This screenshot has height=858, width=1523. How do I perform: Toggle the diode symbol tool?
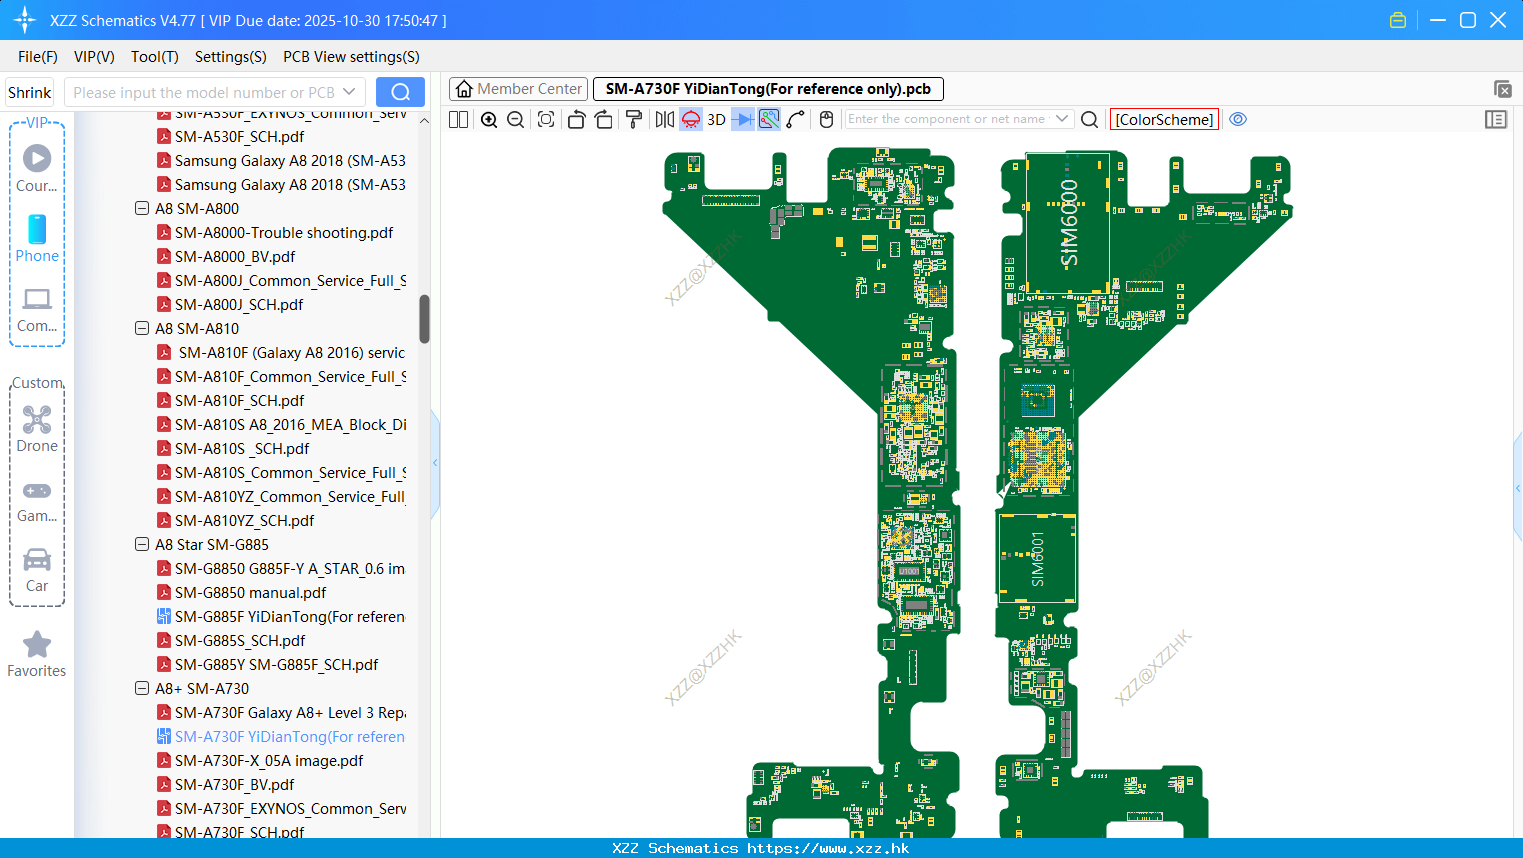click(742, 119)
